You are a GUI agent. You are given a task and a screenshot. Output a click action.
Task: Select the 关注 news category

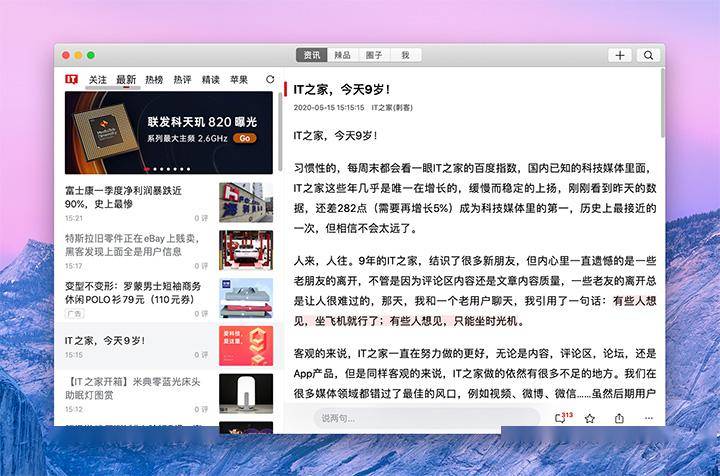(97, 79)
